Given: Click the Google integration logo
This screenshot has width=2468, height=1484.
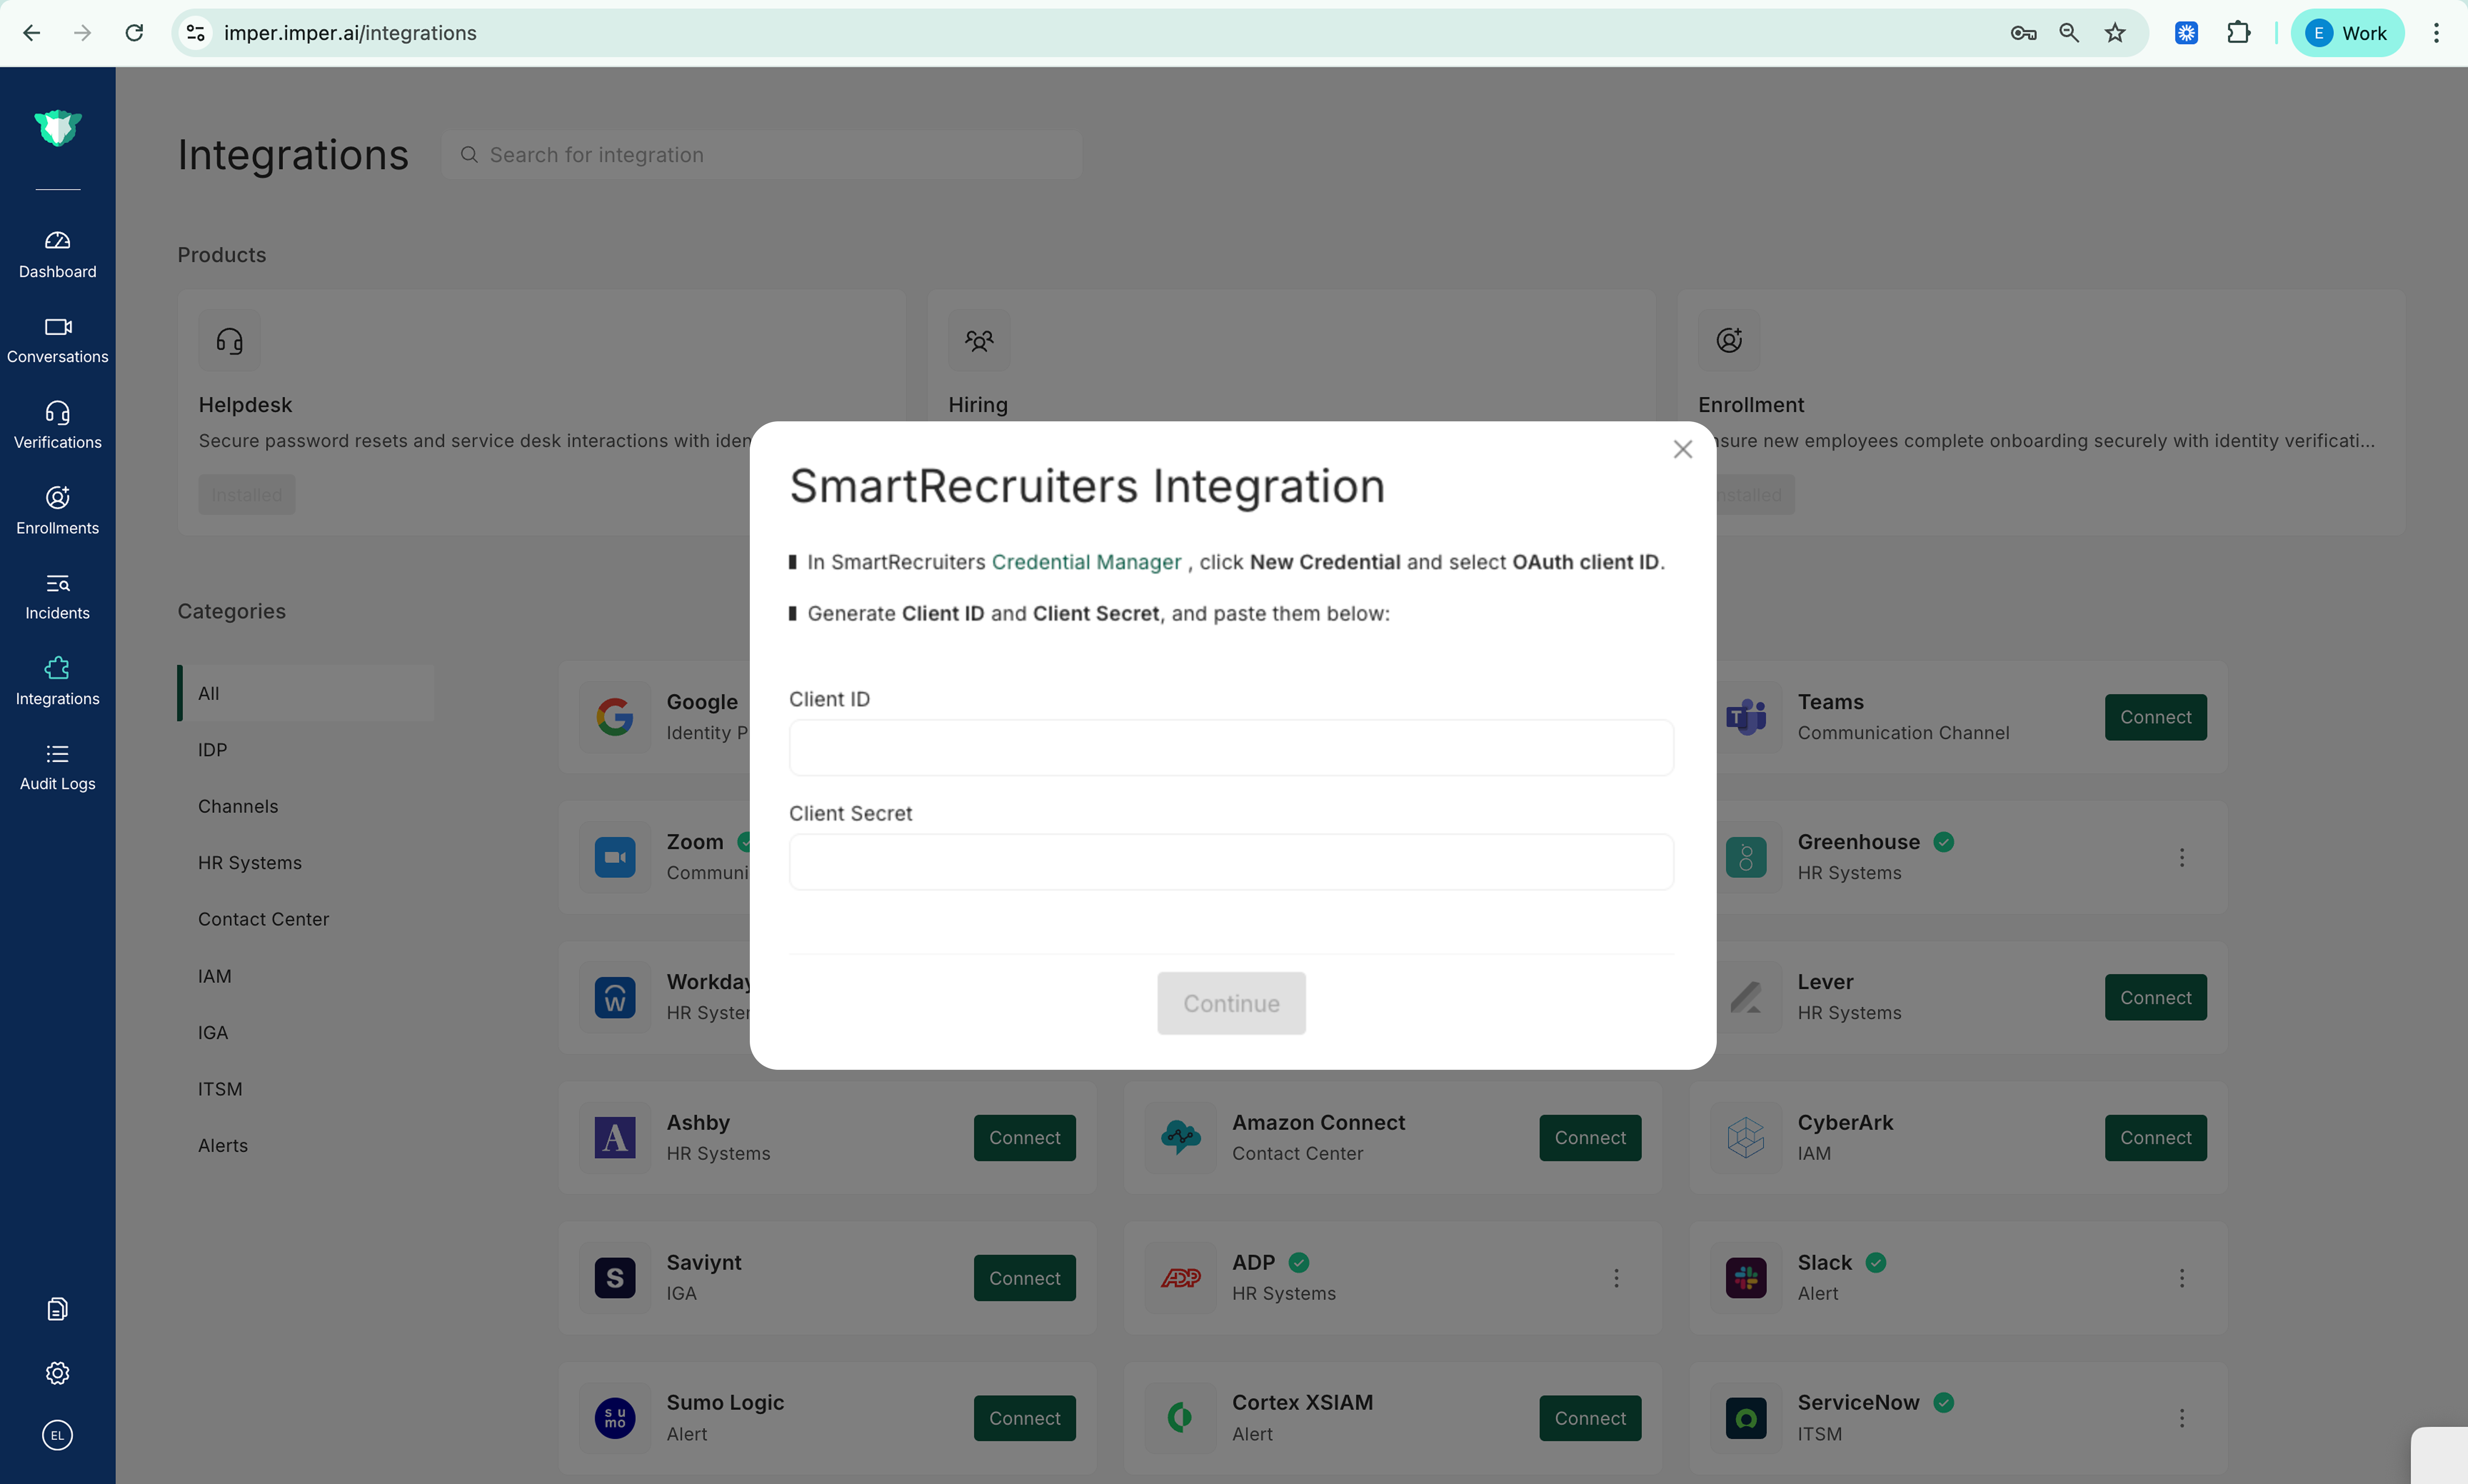Looking at the screenshot, I should click(x=614, y=717).
